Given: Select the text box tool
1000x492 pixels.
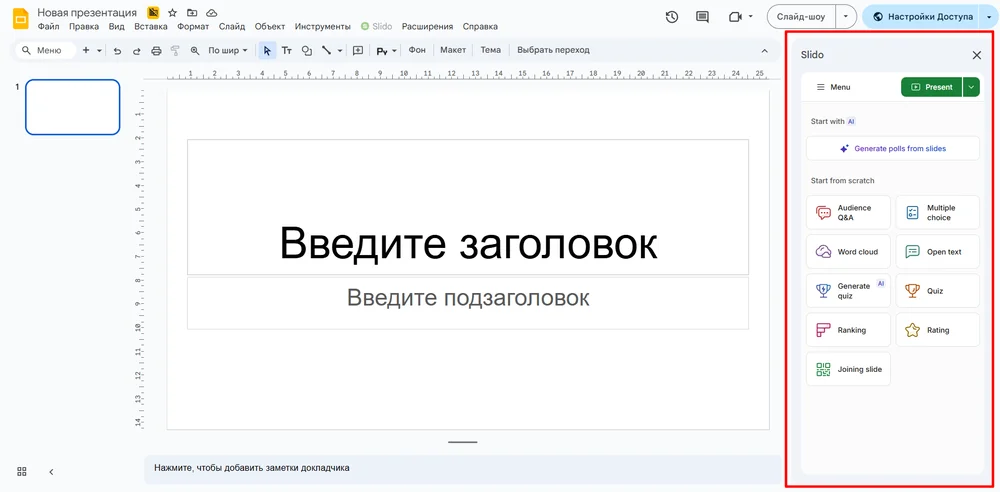Looking at the screenshot, I should (287, 50).
